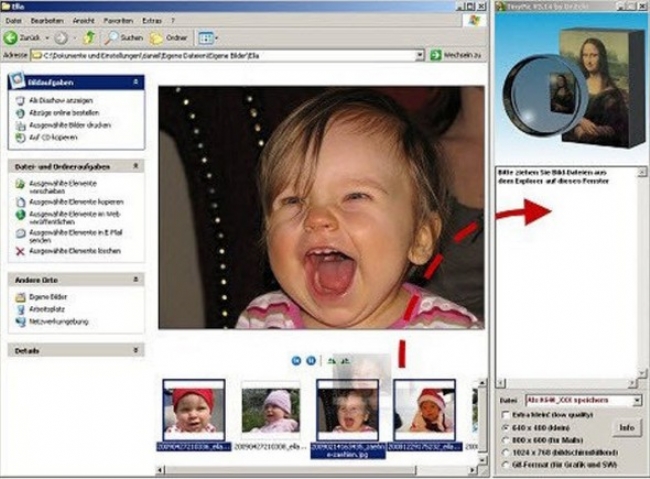650x479 pixels.
Task: Expand the Details panel section
Action: pos(136,351)
